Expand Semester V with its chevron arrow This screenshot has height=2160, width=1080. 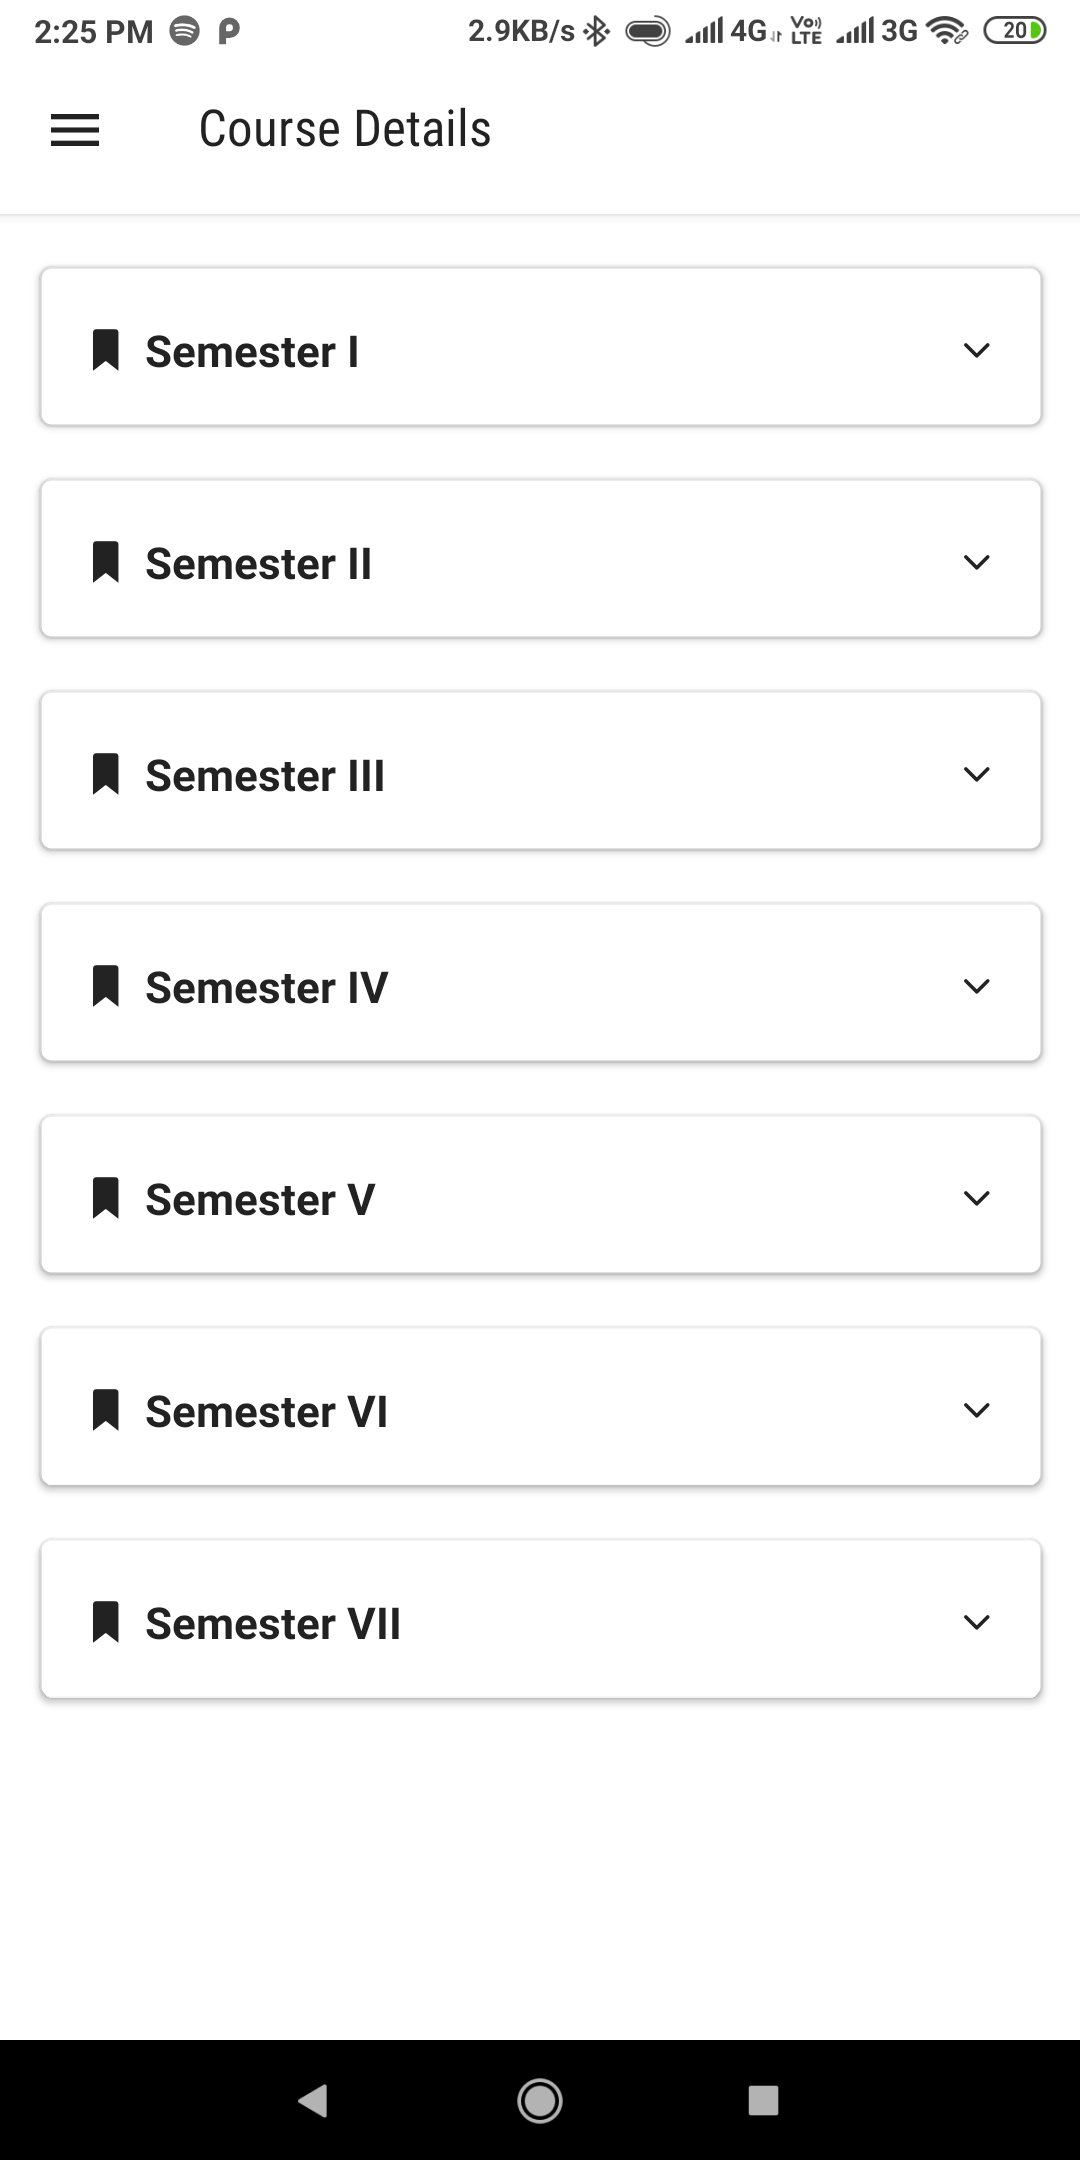976,1198
